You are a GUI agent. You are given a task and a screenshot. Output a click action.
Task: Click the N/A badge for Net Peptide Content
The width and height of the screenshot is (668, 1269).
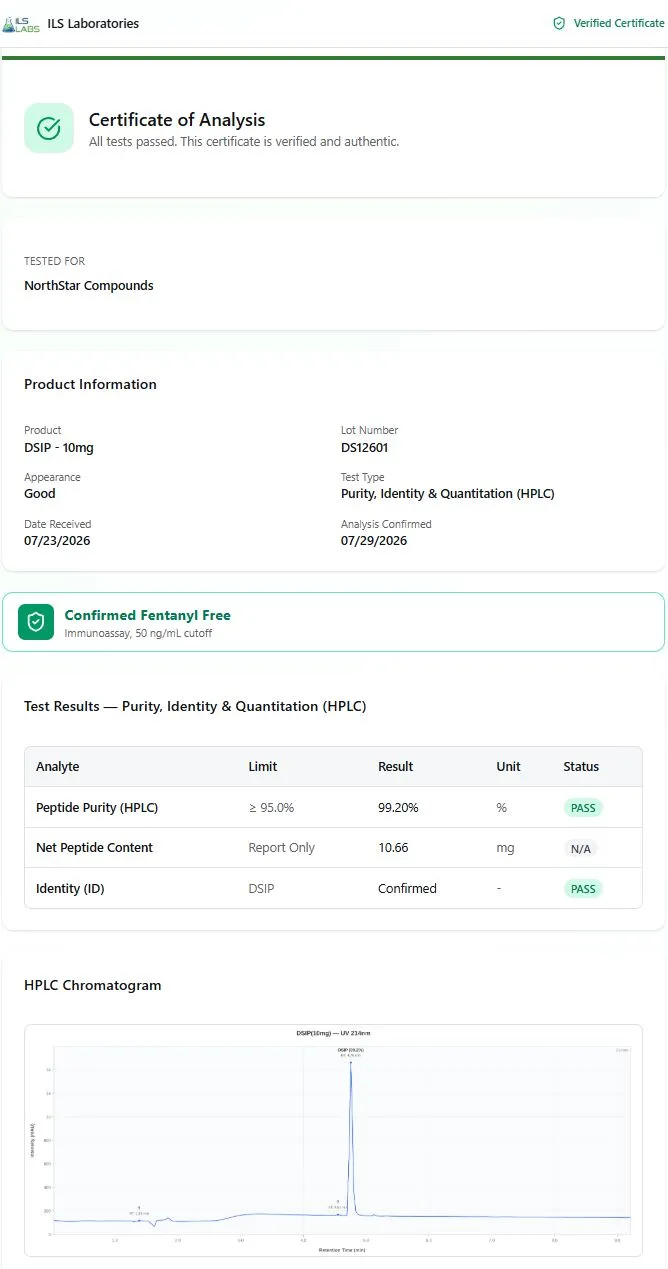(580, 848)
